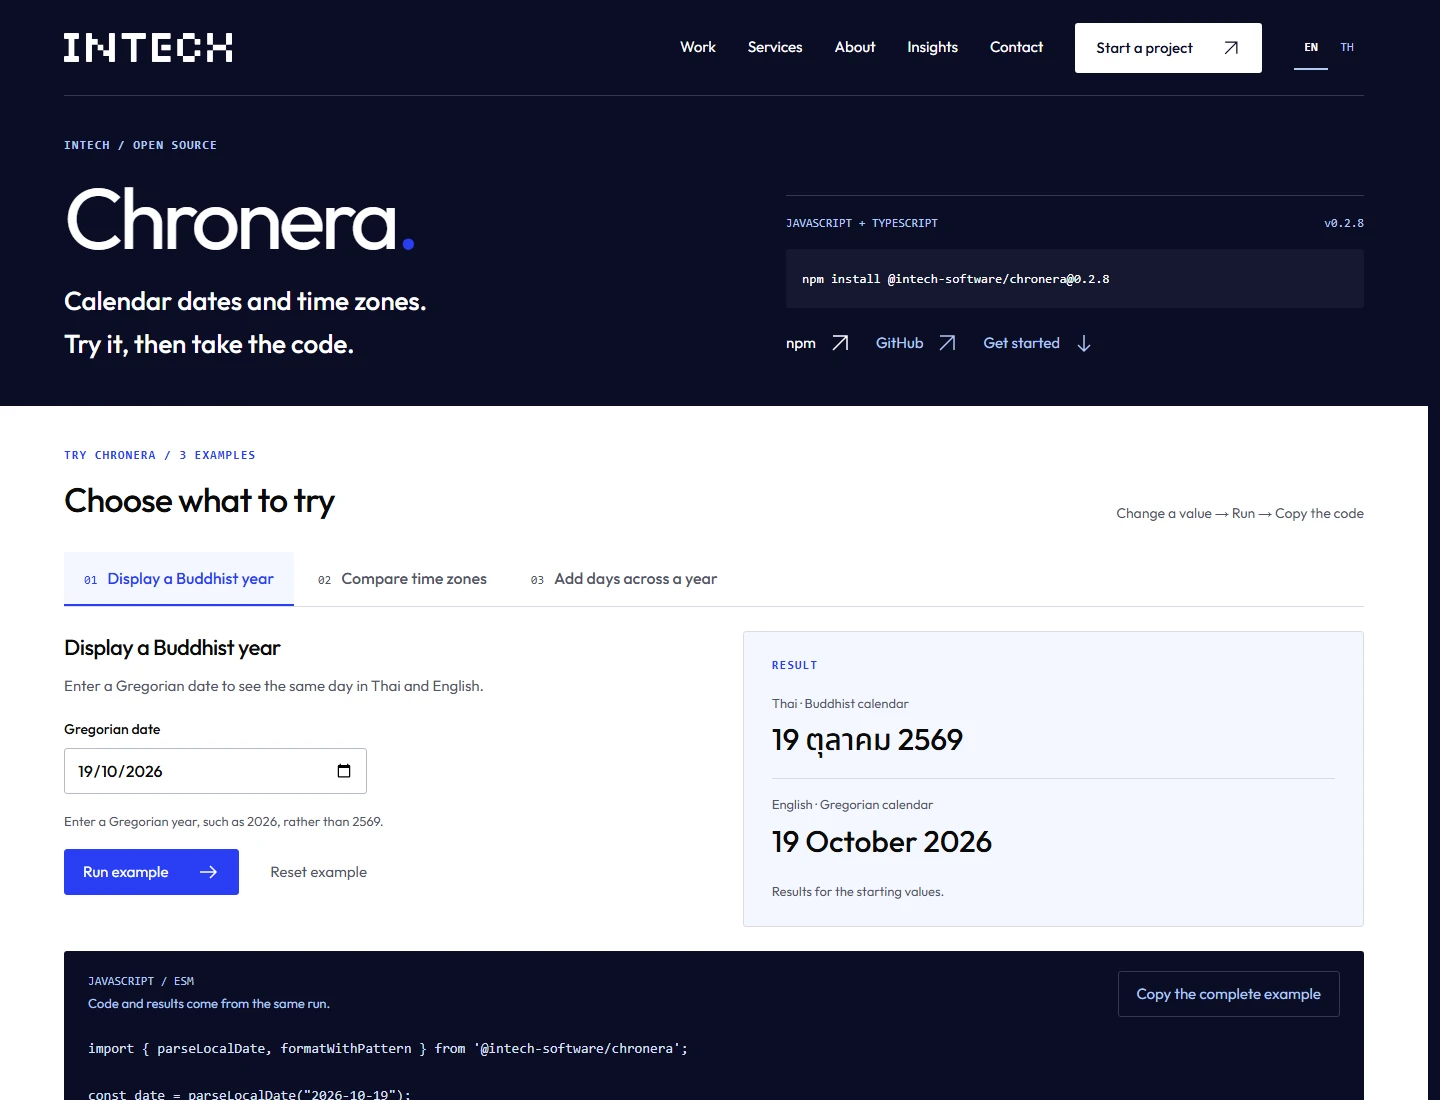The image size is (1440, 1100).
Task: Click the external arrow icon next to GitHub
Action: click(x=947, y=343)
